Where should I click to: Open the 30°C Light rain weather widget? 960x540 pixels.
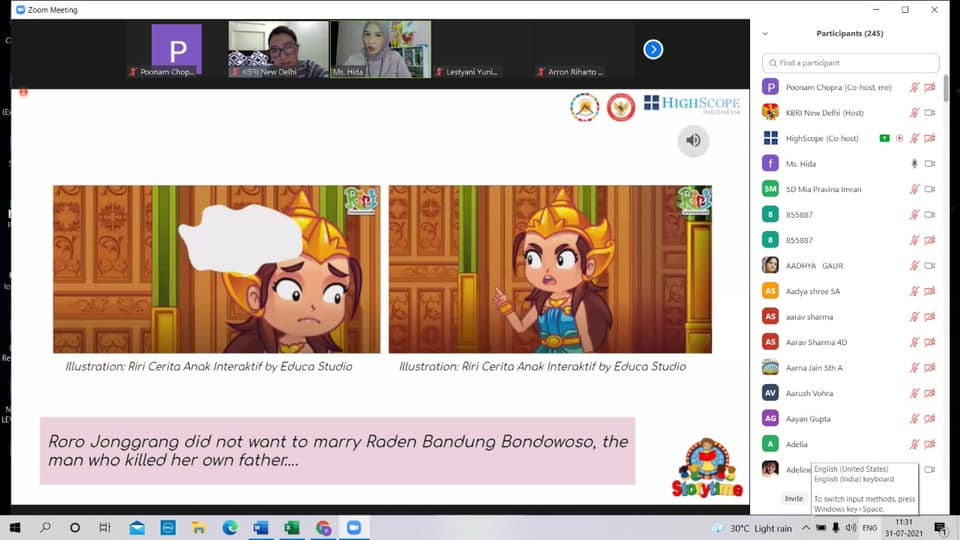tap(753, 528)
